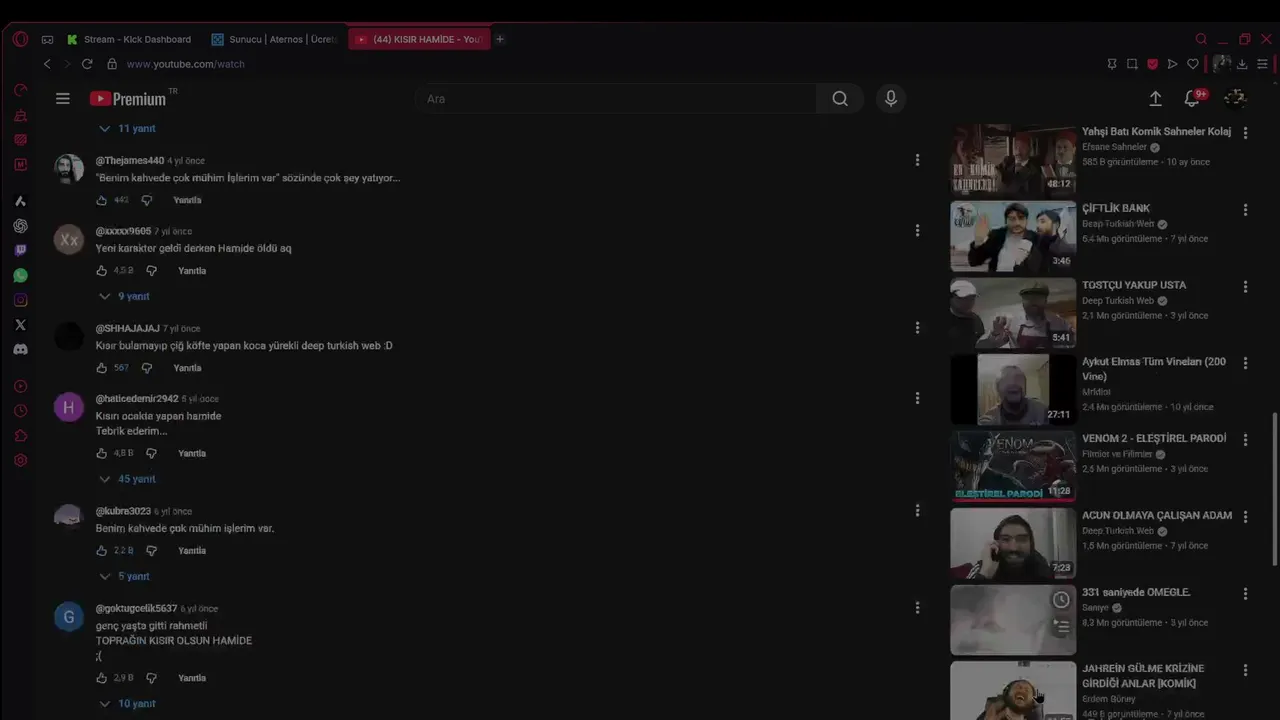This screenshot has width=1280, height=720.
Task: Open the Yahşi Batı Komik Sahneler thumbnail
Action: point(1013,158)
